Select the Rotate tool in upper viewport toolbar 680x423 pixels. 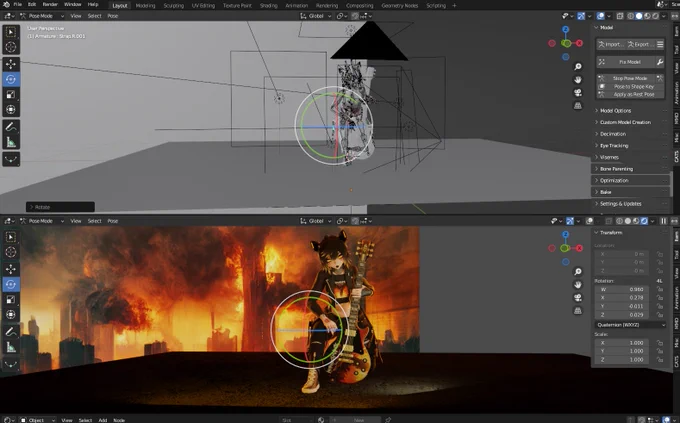[x=11, y=79]
